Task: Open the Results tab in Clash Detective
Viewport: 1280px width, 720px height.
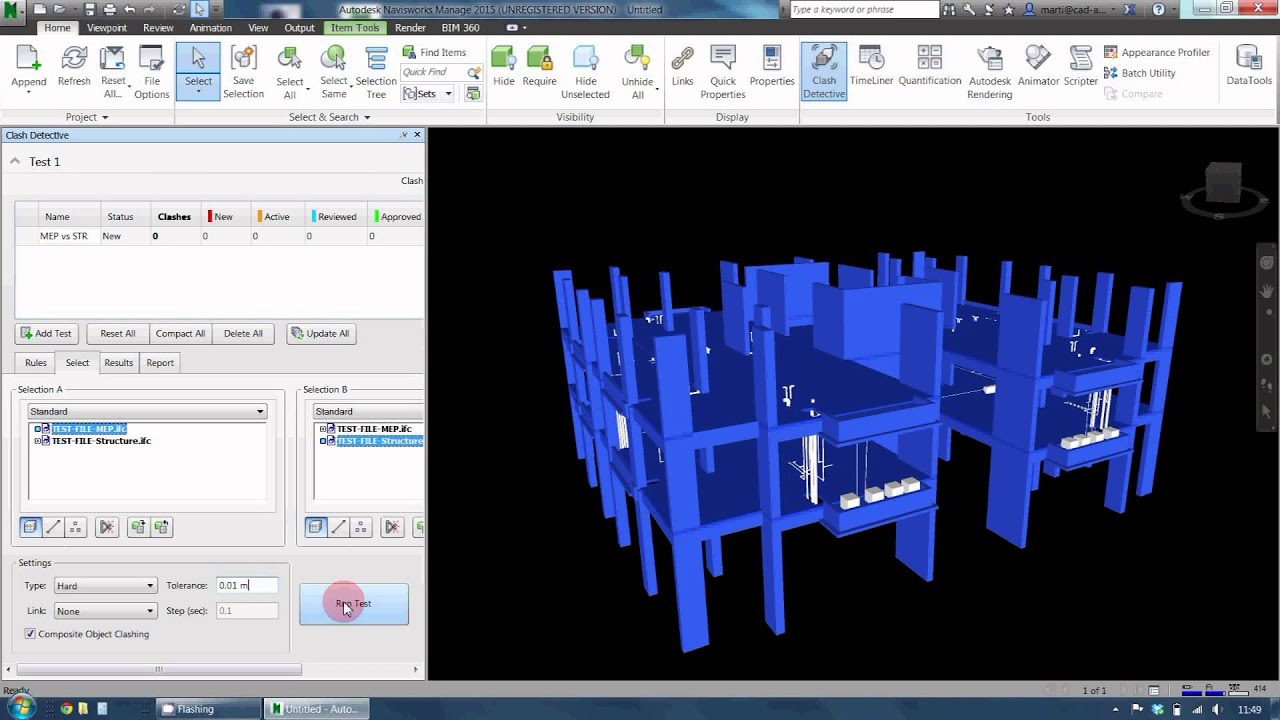Action: tap(118, 363)
